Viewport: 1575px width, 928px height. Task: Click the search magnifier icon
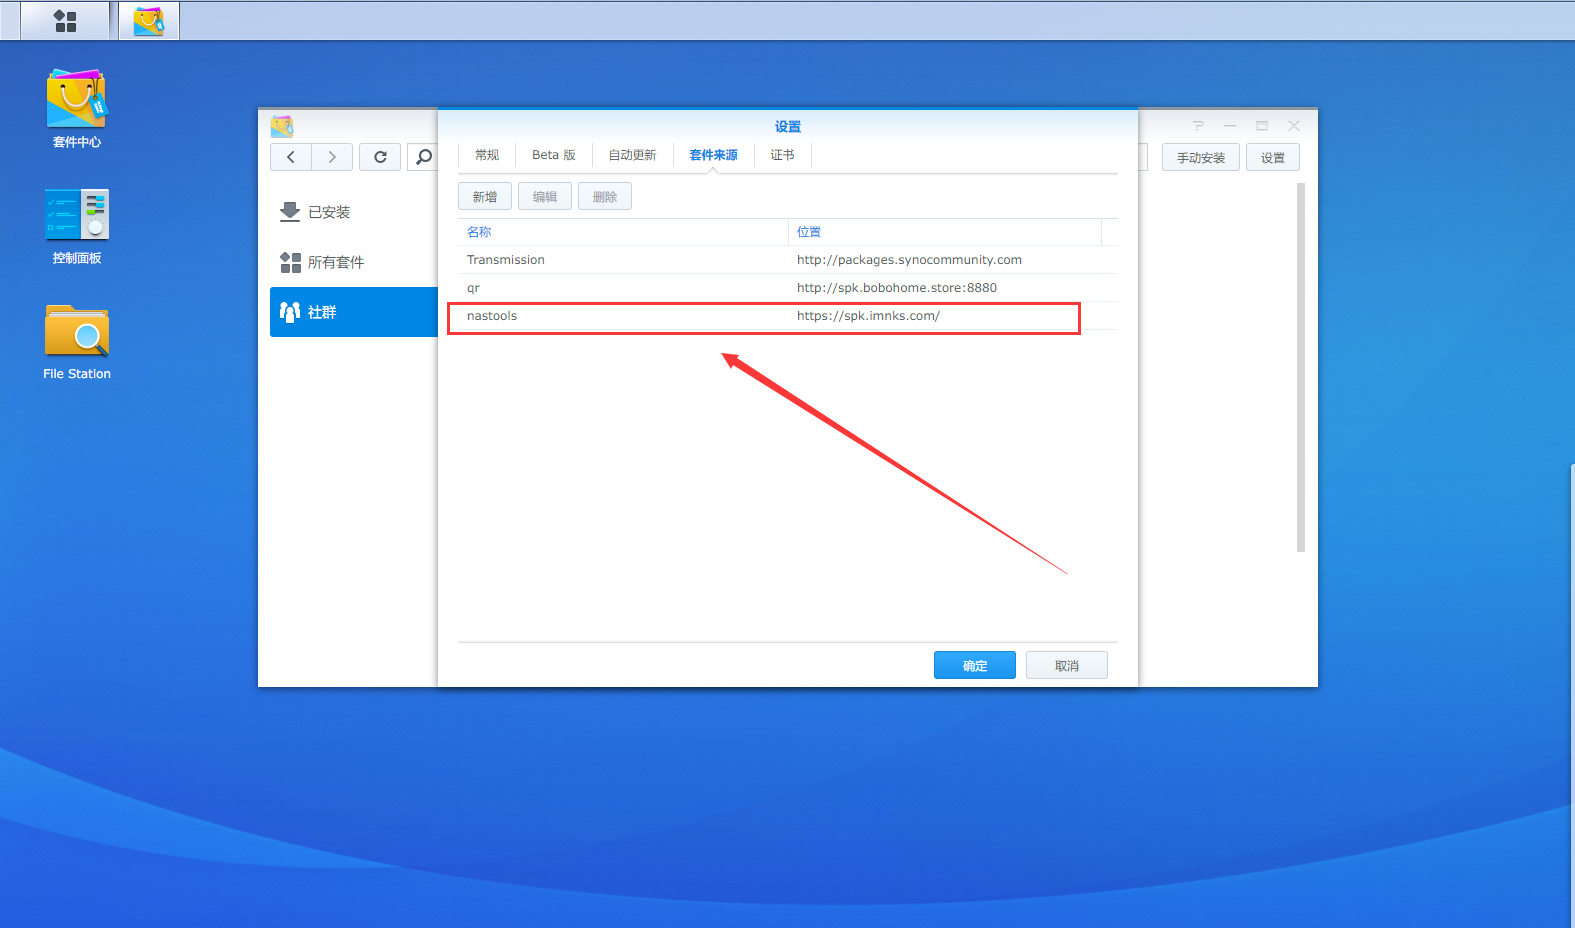(424, 157)
